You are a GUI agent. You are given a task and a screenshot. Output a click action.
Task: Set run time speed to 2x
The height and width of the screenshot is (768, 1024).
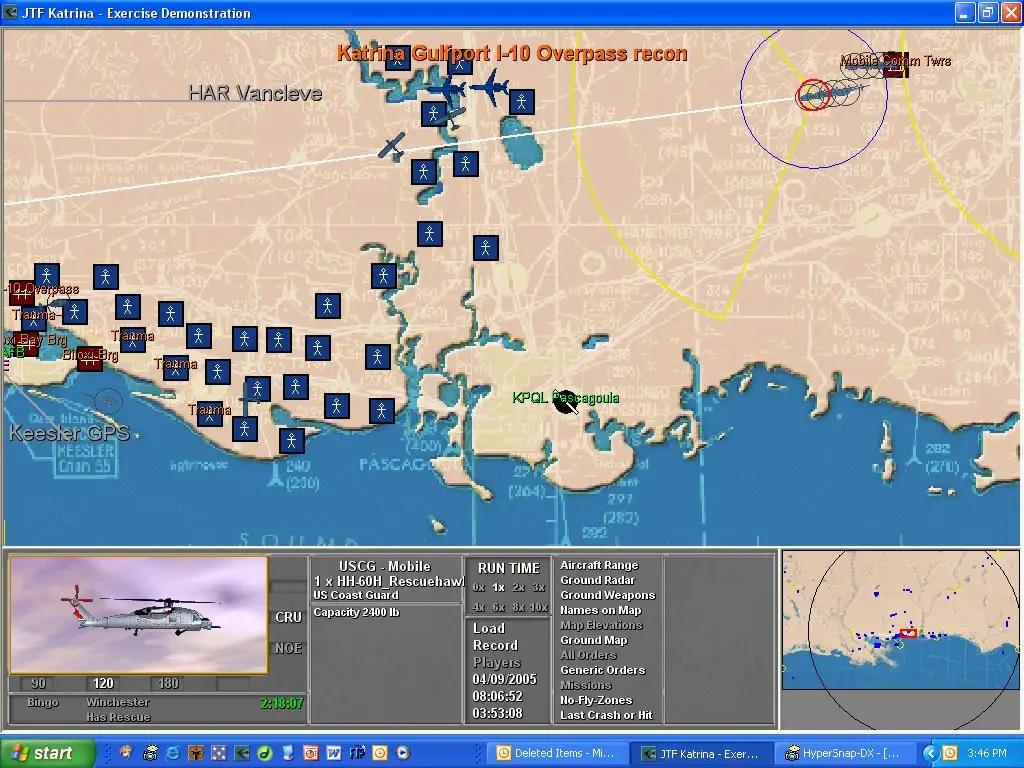(518, 588)
